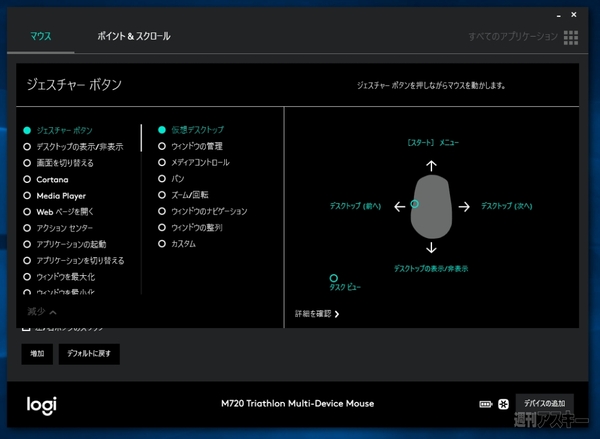Click the right arrow beside mouse diagram
This screenshot has width=600, height=439.
pyautogui.click(x=464, y=207)
